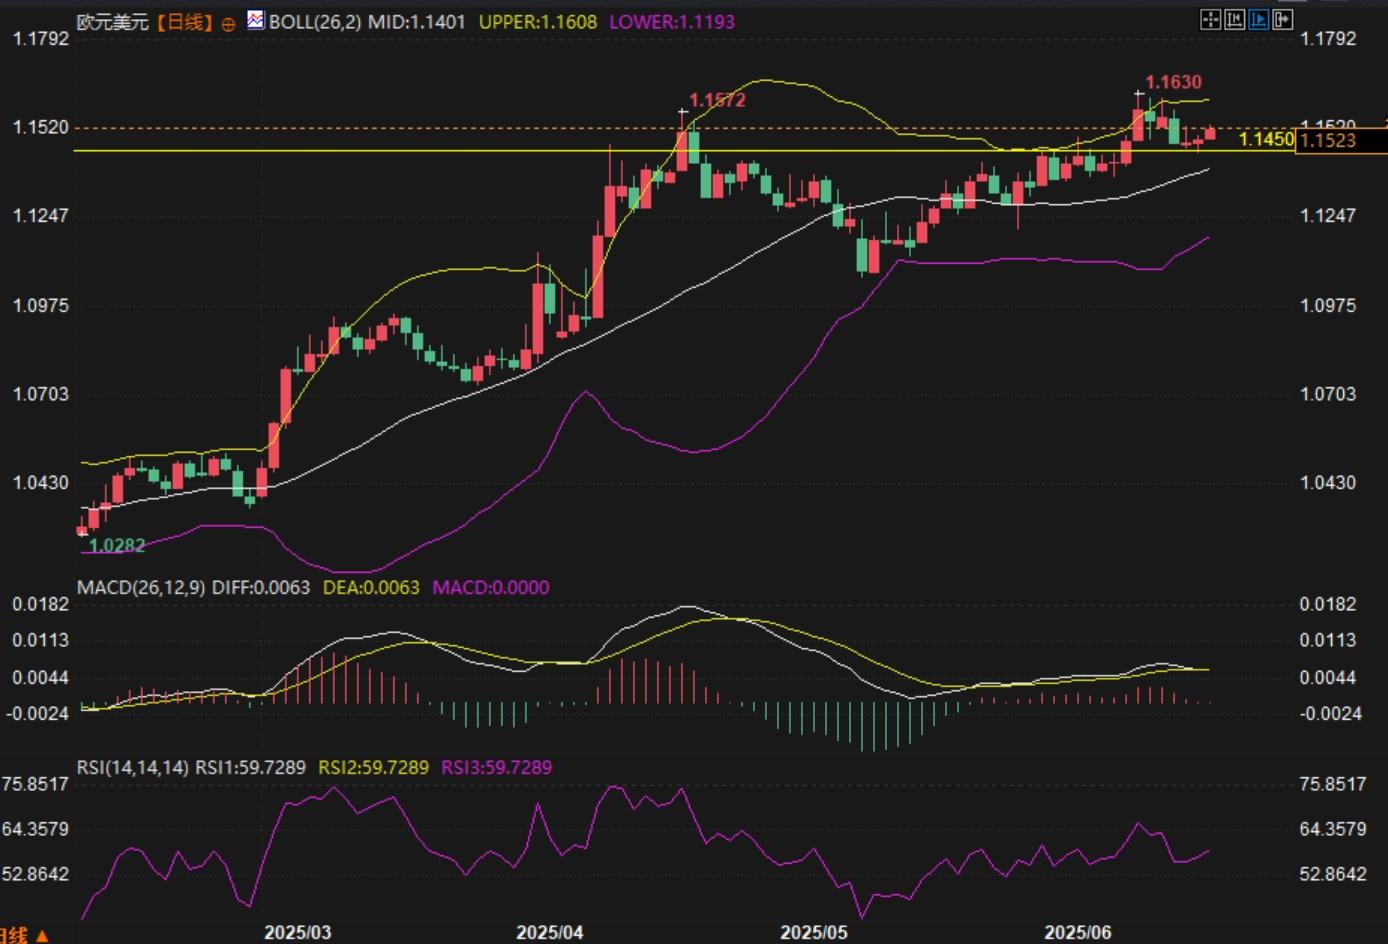This screenshot has height=944, width=1388.
Task: Click the 2025/06 date label
Action: pos(1078,932)
